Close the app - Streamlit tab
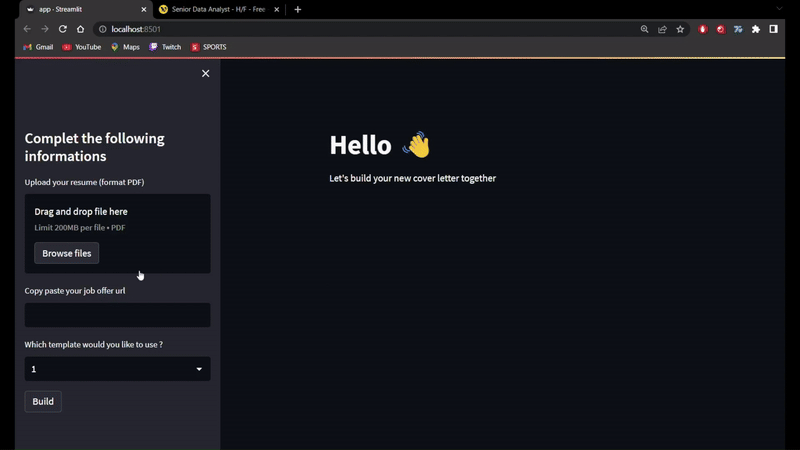 143,9
